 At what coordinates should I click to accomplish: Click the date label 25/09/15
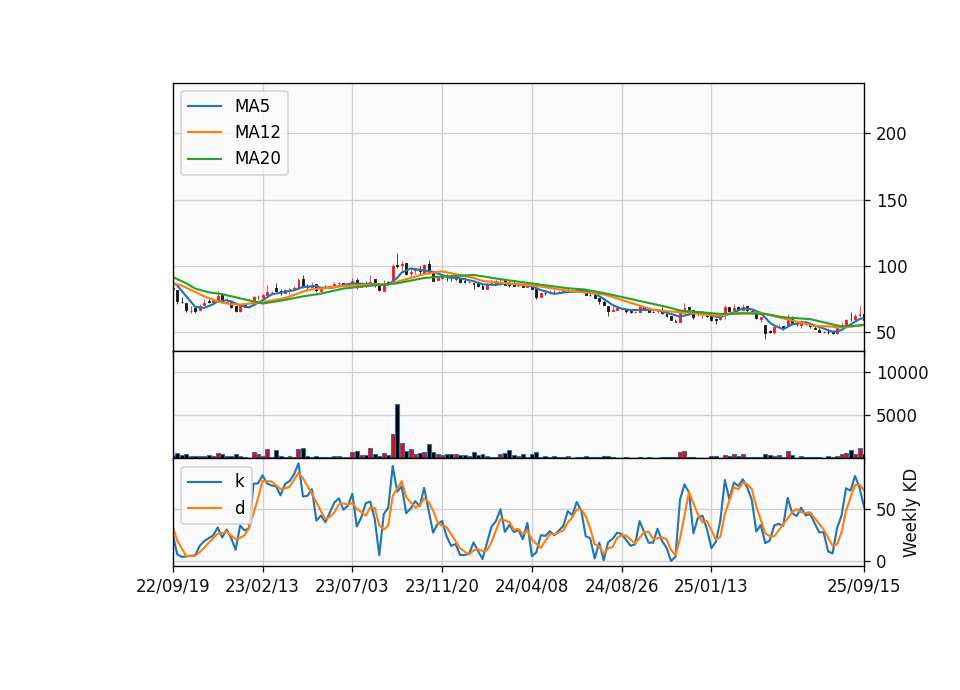(864, 586)
